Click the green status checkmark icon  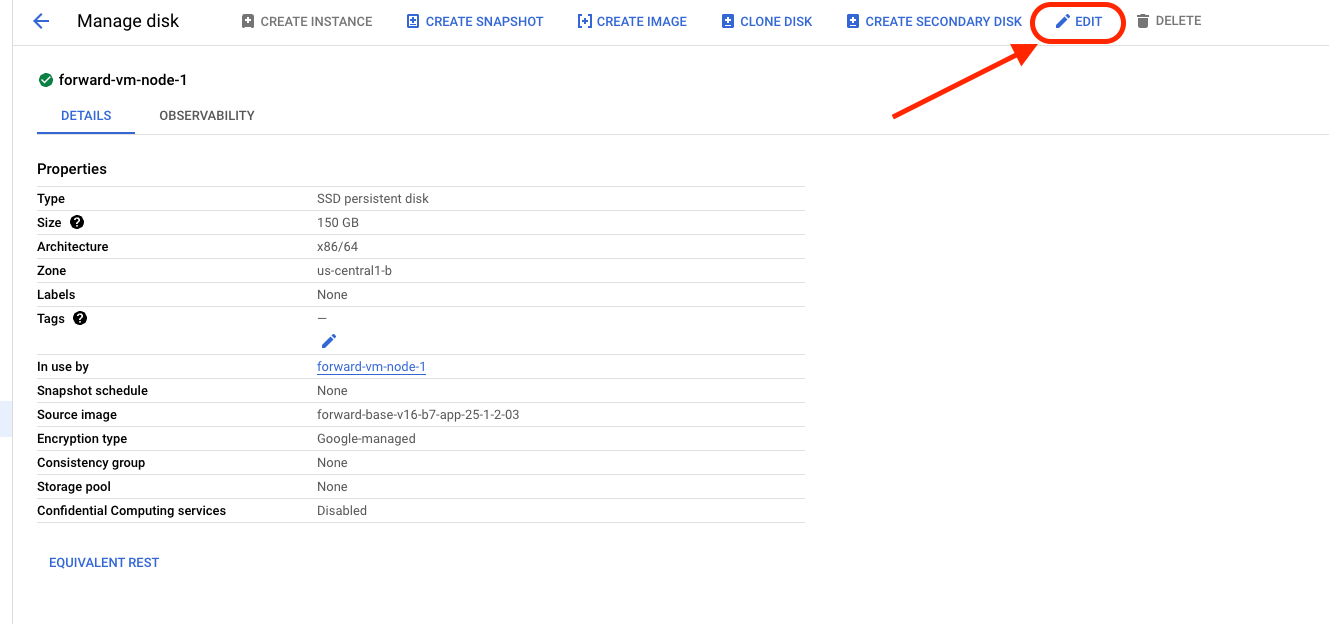click(x=45, y=80)
